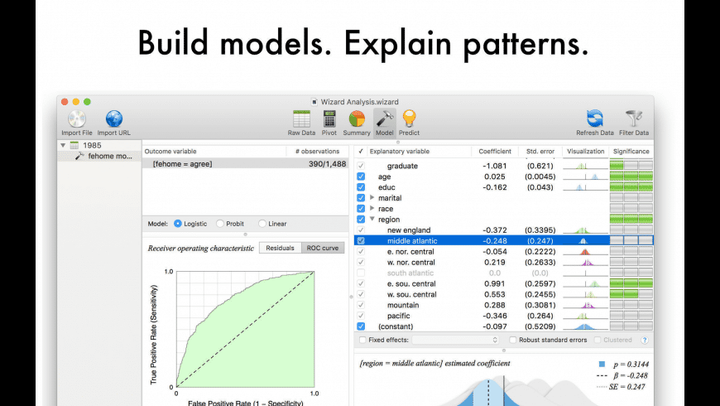Image resolution: width=720 pixels, height=406 pixels.
Task: Select the graduate variable row
Action: [x=504, y=166]
